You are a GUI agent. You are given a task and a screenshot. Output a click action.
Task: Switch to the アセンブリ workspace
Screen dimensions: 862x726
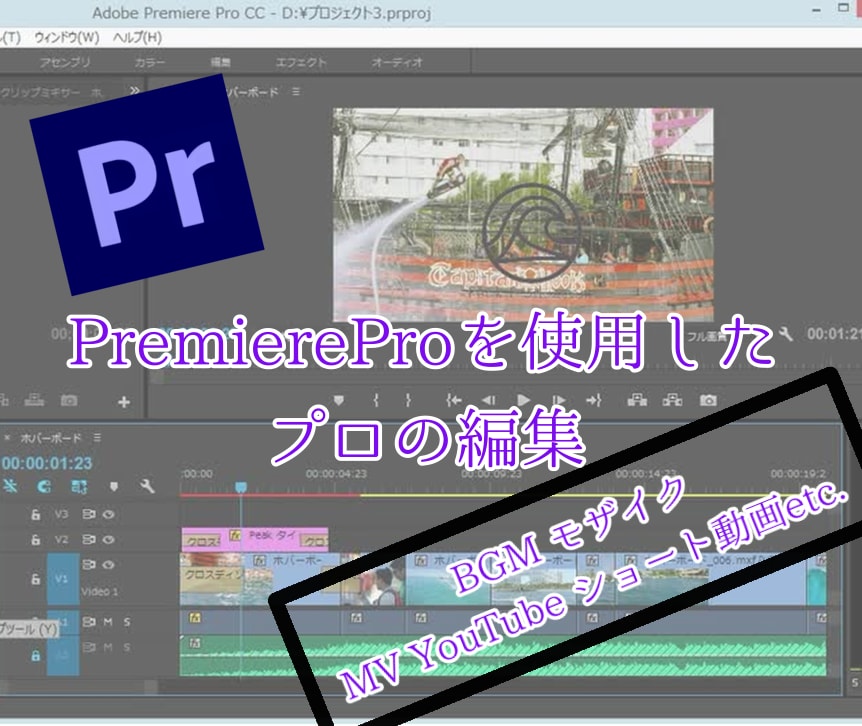click(x=65, y=62)
